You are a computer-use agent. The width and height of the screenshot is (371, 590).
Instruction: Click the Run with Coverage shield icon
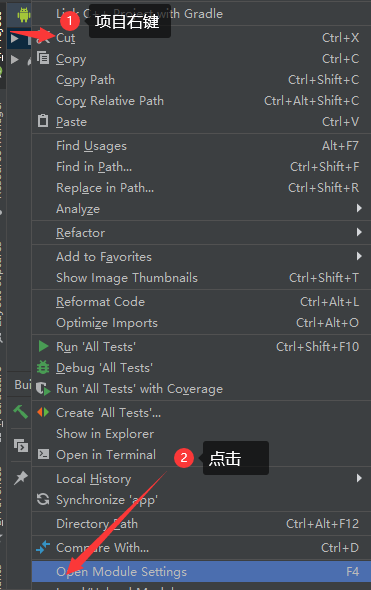point(43,389)
